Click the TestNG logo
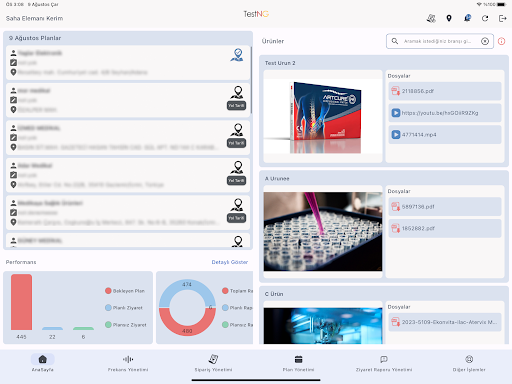The width and height of the screenshot is (512, 384). click(x=256, y=14)
